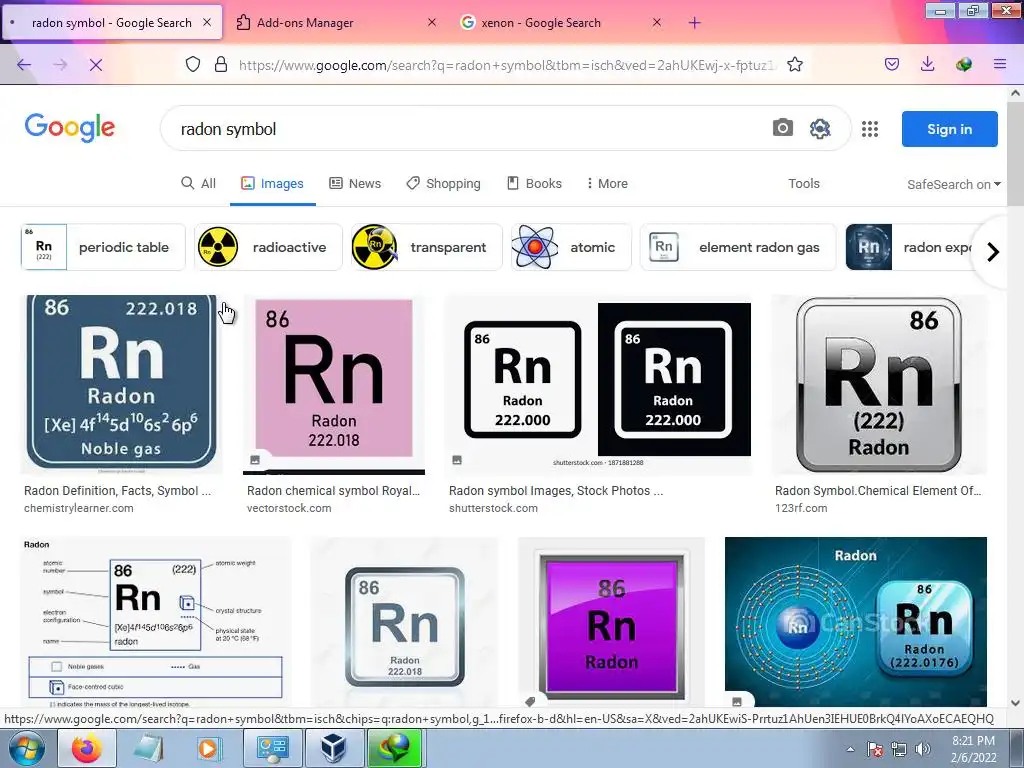The image size is (1024, 768).
Task: Open tracking protection shield icon
Action: [193, 64]
